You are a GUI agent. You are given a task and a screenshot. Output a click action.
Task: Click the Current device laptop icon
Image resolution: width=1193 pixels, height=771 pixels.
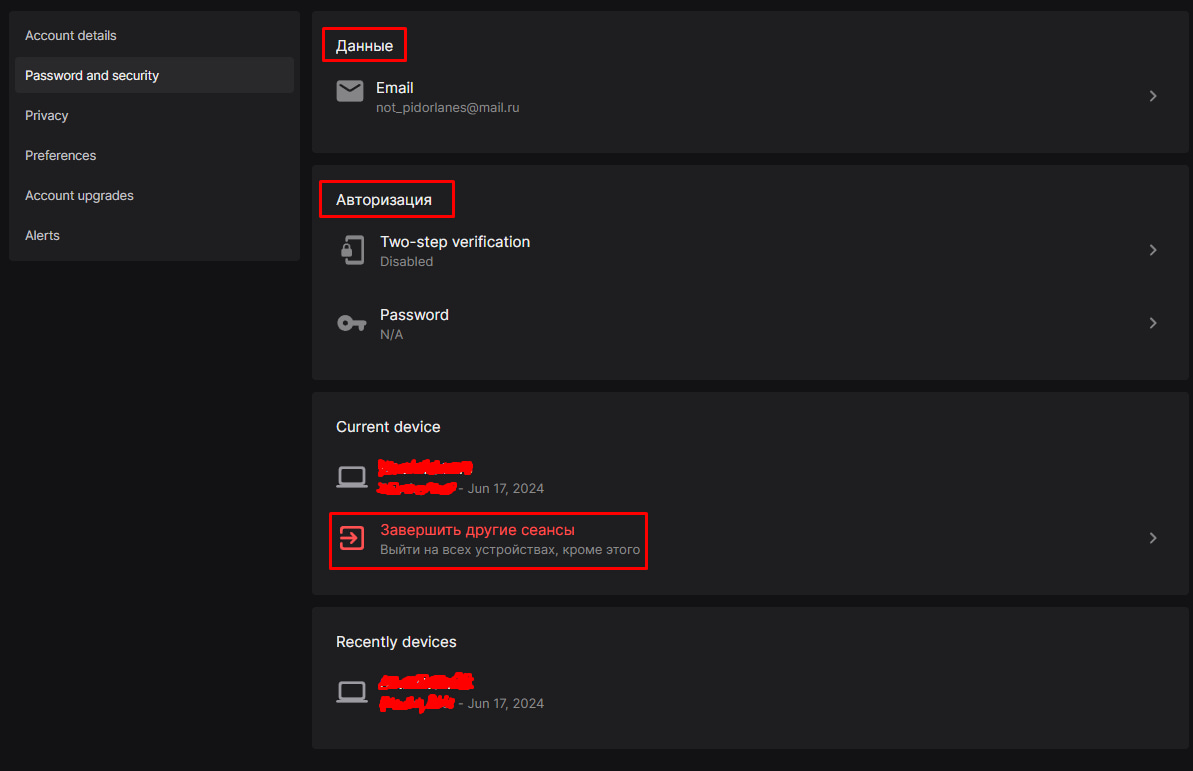click(352, 477)
